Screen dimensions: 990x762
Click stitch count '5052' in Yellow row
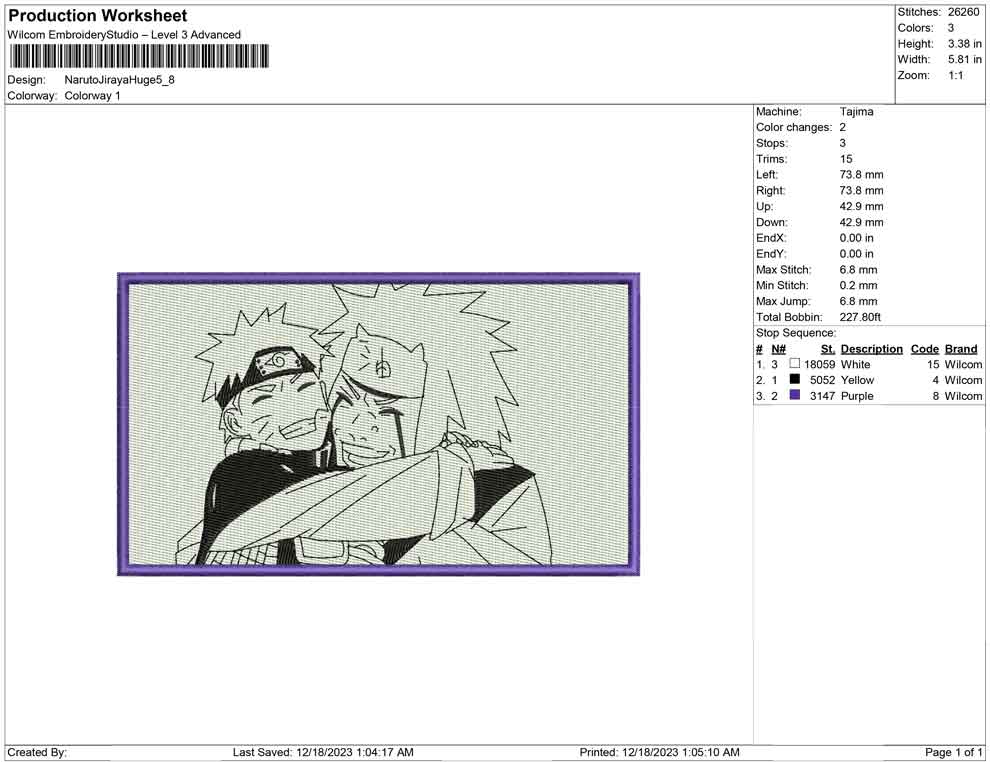click(x=823, y=380)
